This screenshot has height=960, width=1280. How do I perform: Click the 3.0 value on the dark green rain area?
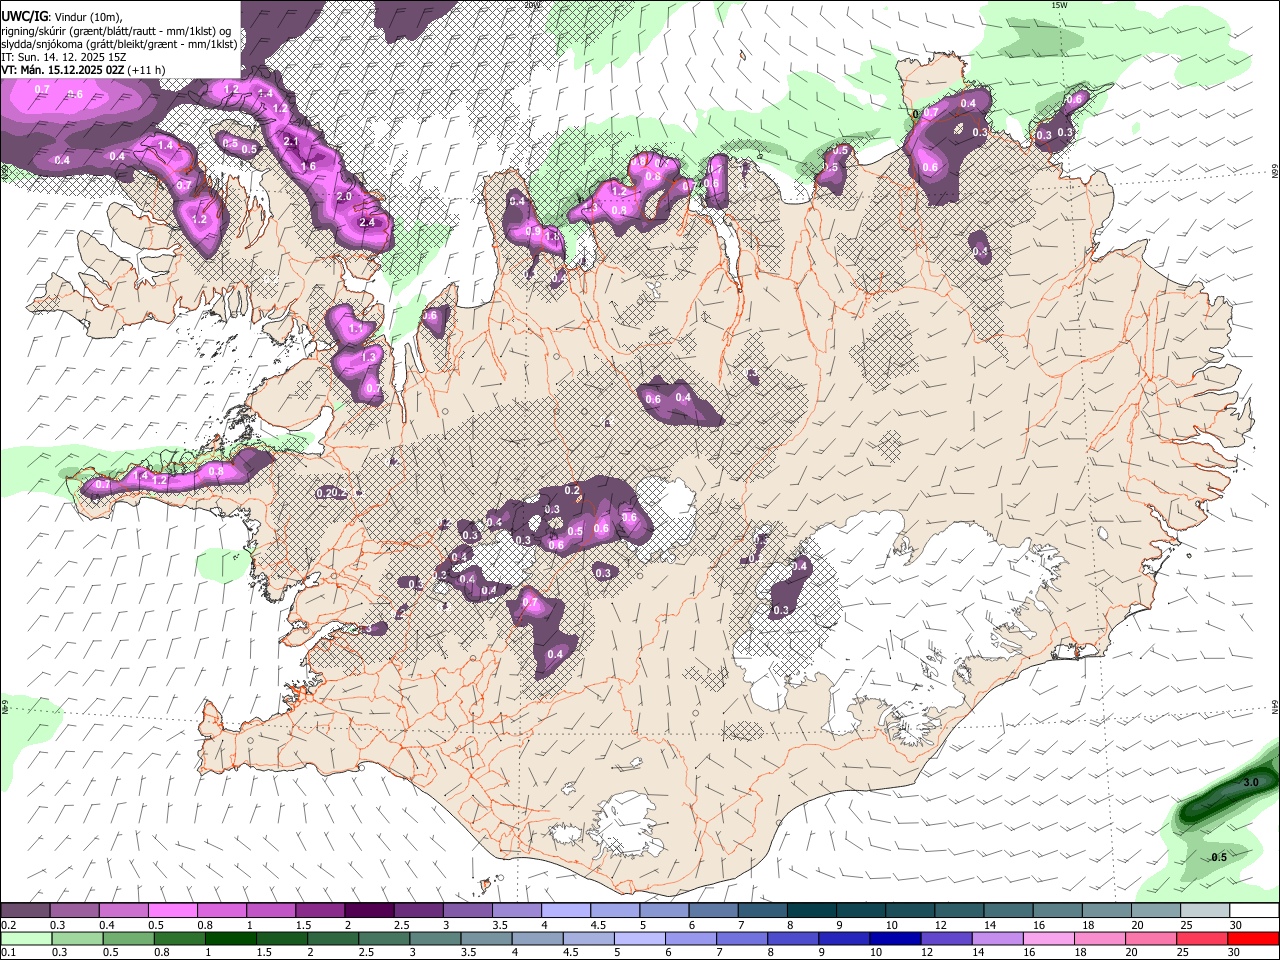tap(1250, 783)
